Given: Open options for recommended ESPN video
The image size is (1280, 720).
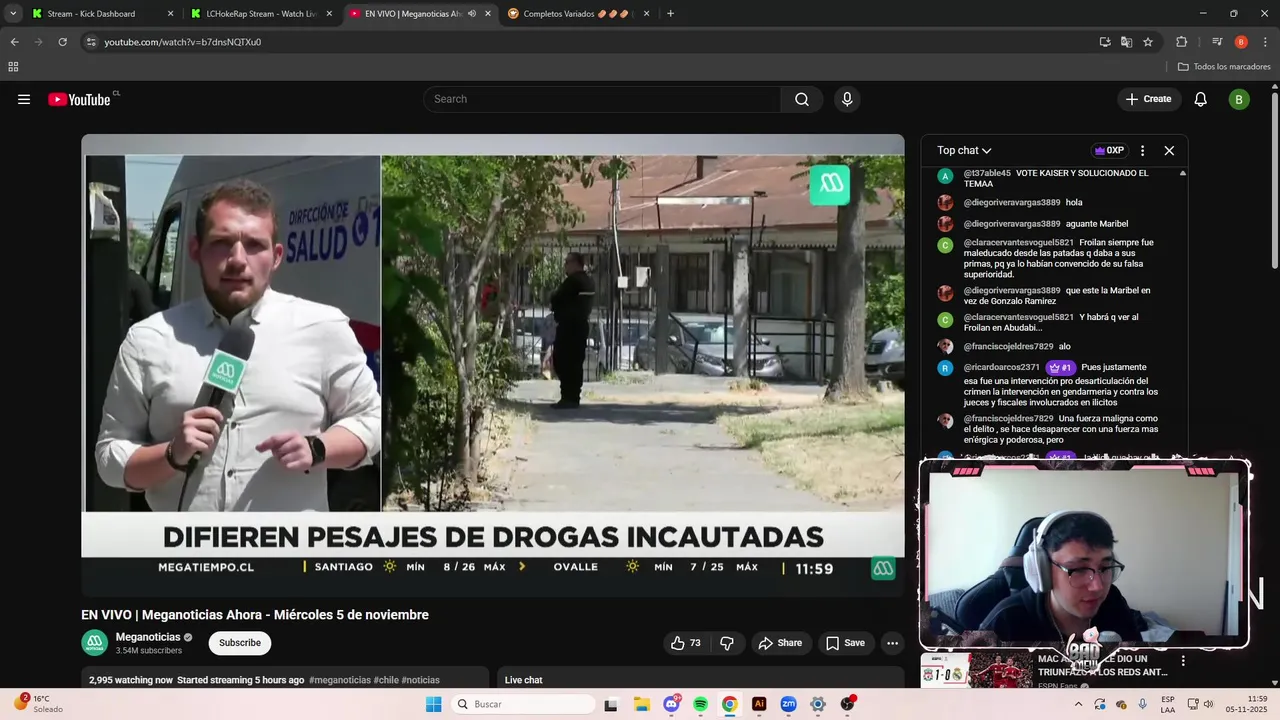Looking at the screenshot, I should coord(1183,661).
